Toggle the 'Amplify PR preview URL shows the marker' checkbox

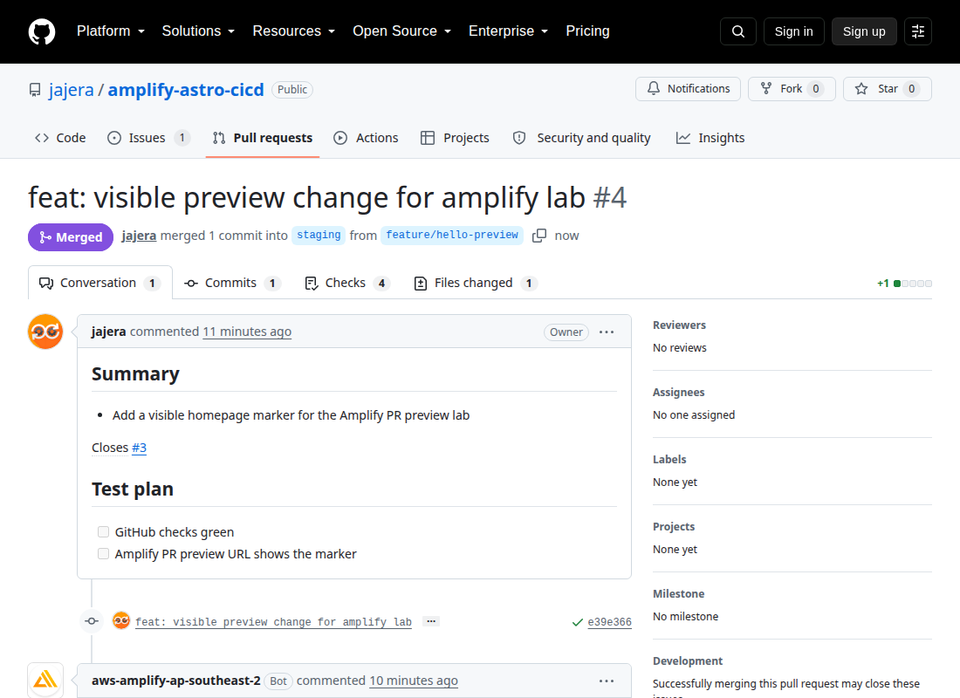click(103, 554)
